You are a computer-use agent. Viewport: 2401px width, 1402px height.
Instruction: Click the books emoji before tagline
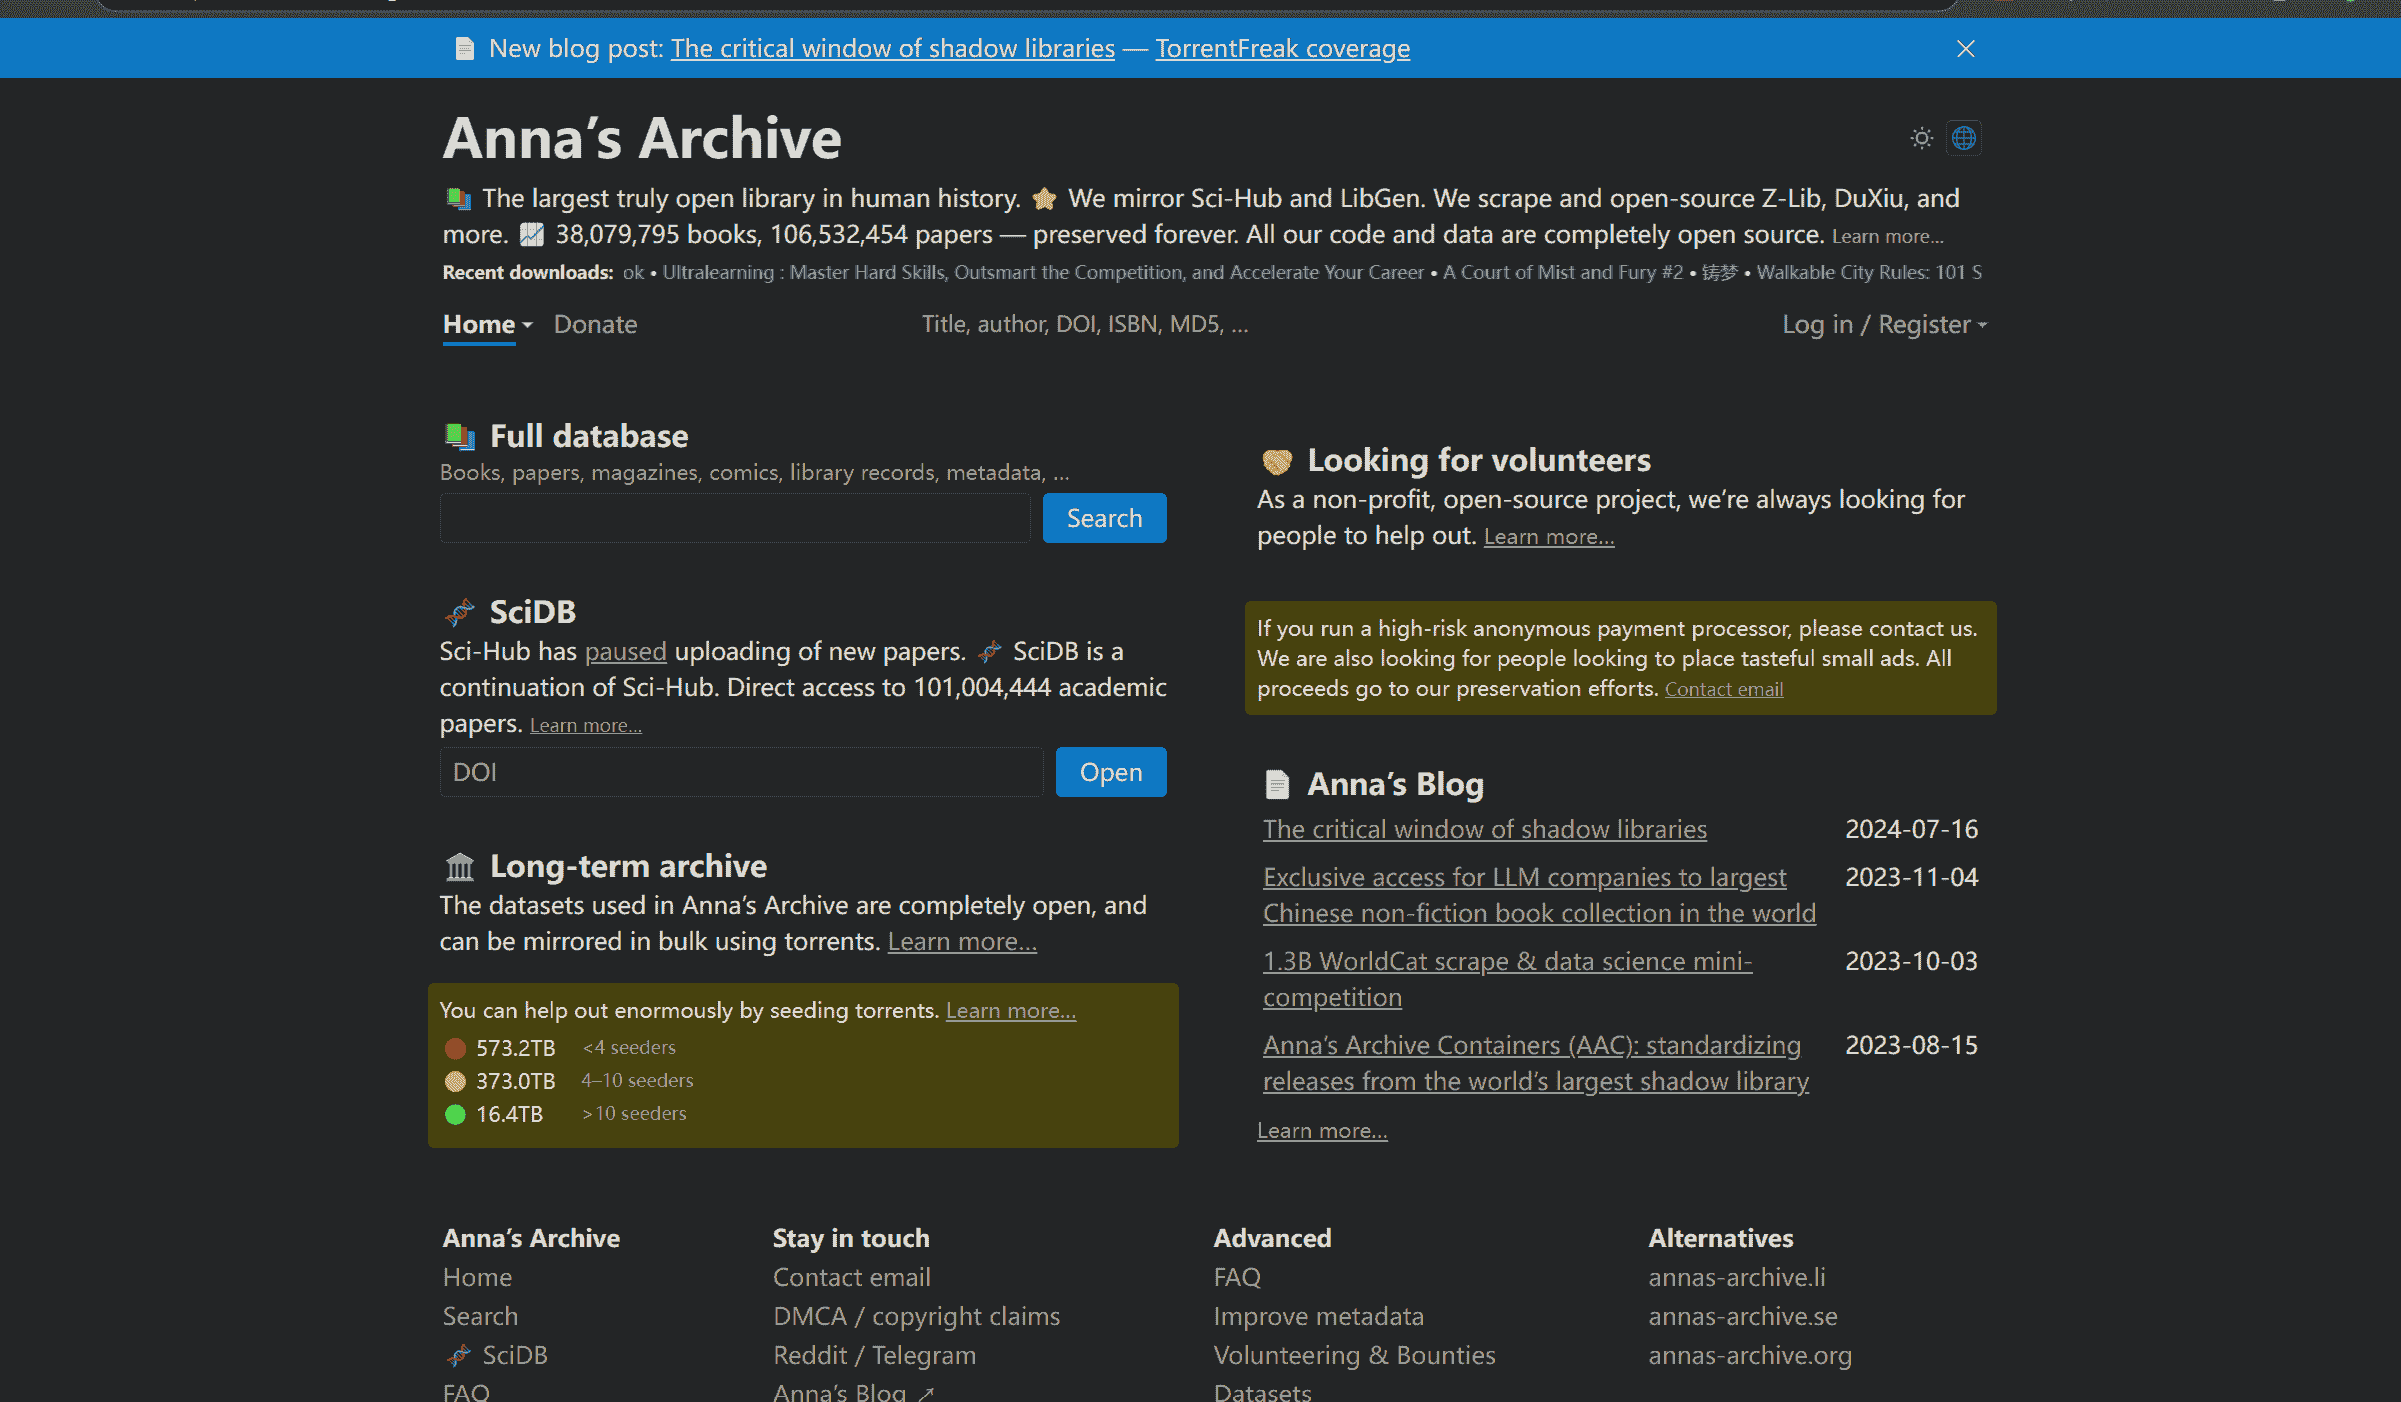(458, 199)
